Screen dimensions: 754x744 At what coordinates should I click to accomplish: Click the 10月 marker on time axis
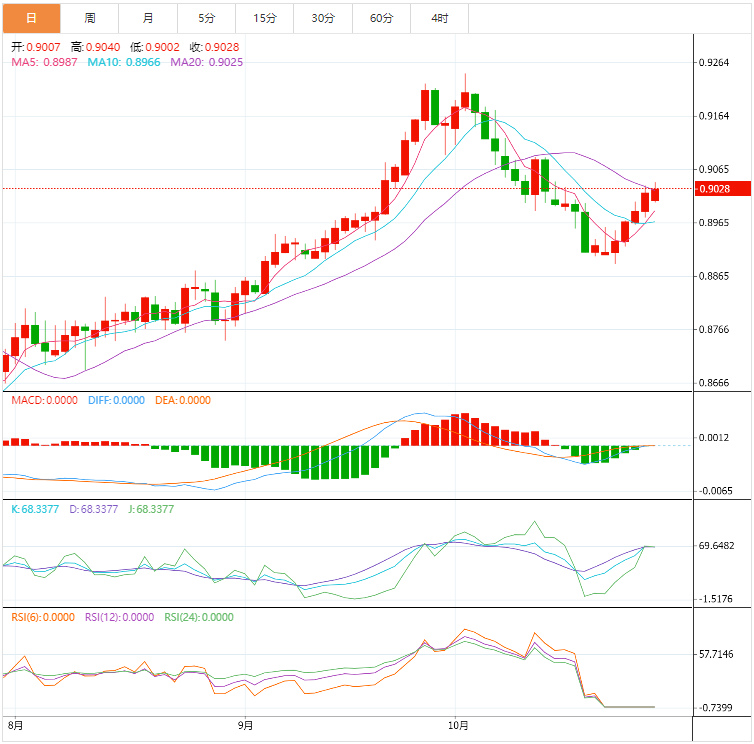(x=457, y=724)
